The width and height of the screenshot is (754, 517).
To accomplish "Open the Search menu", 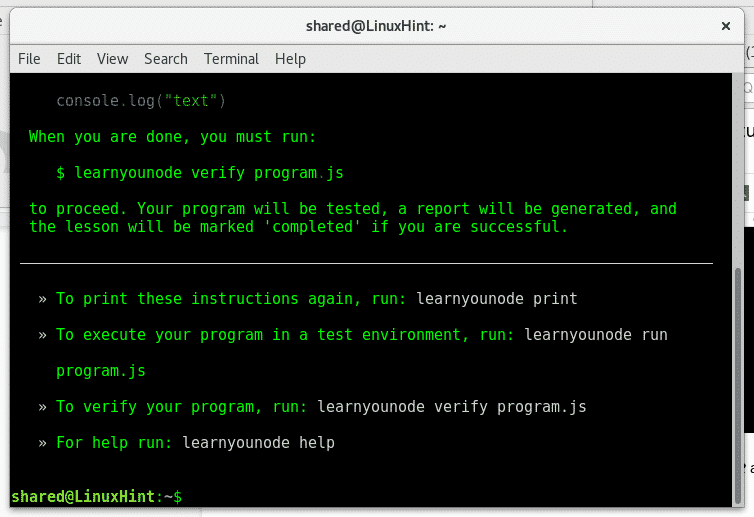I will point(165,59).
